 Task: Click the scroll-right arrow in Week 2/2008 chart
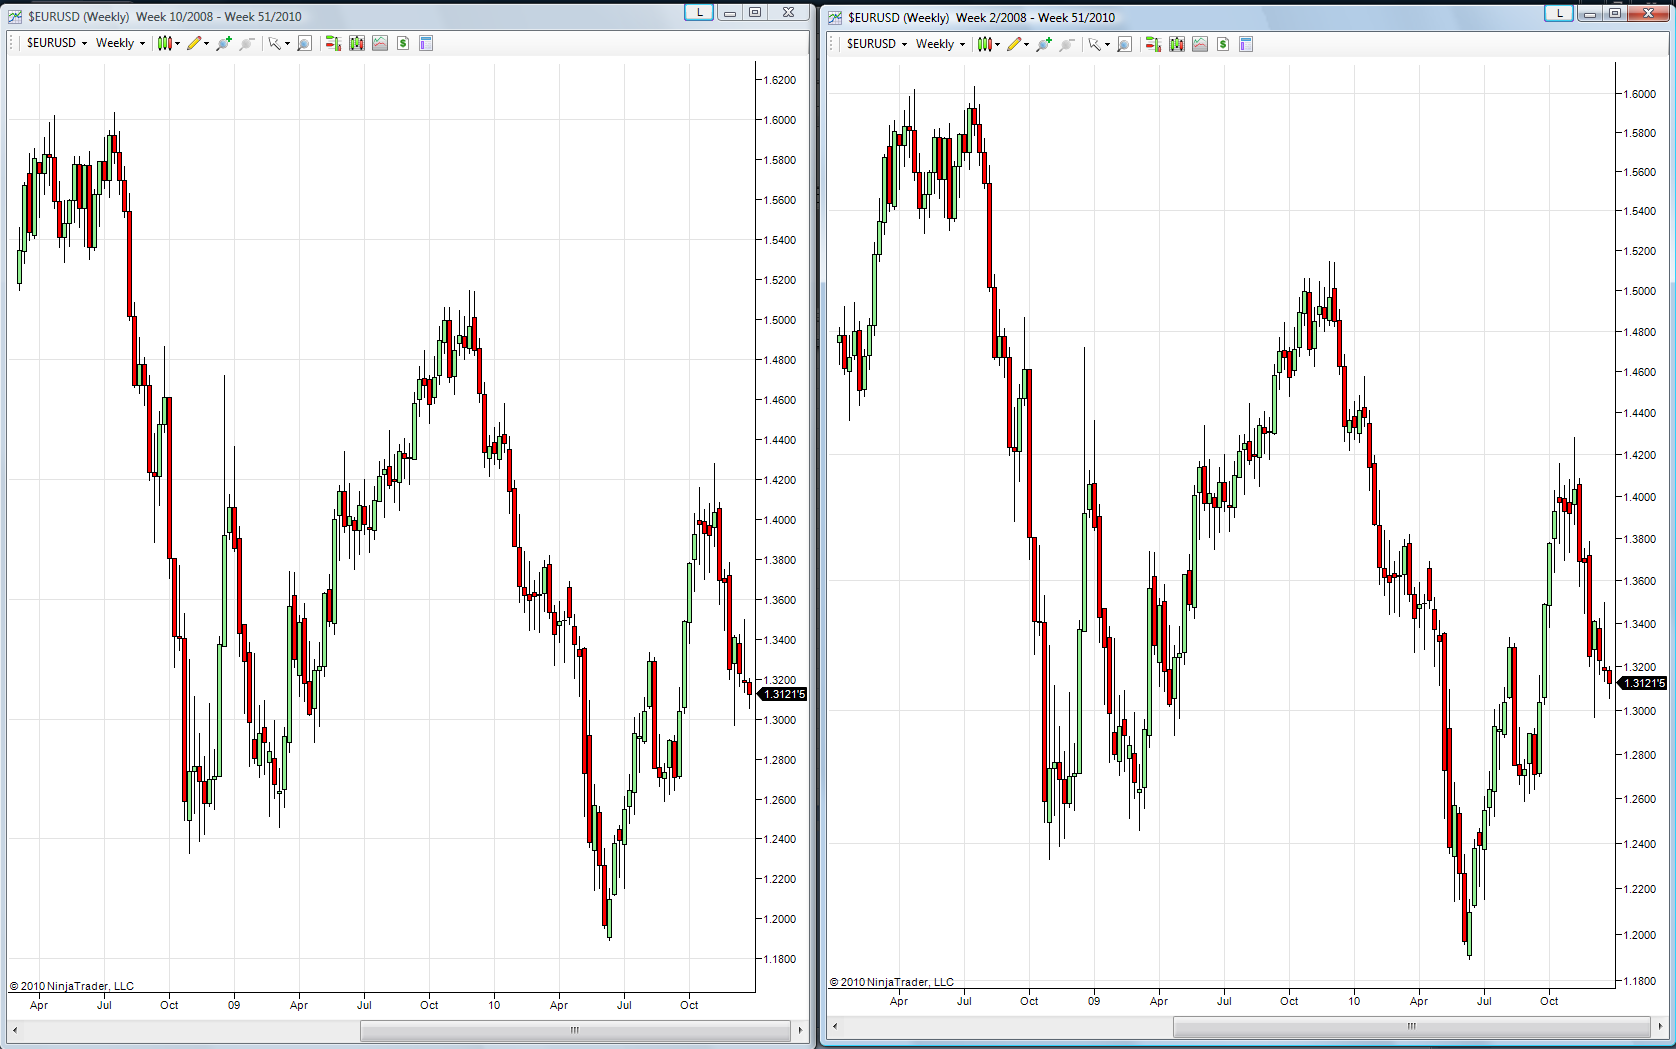pyautogui.click(x=1660, y=1026)
